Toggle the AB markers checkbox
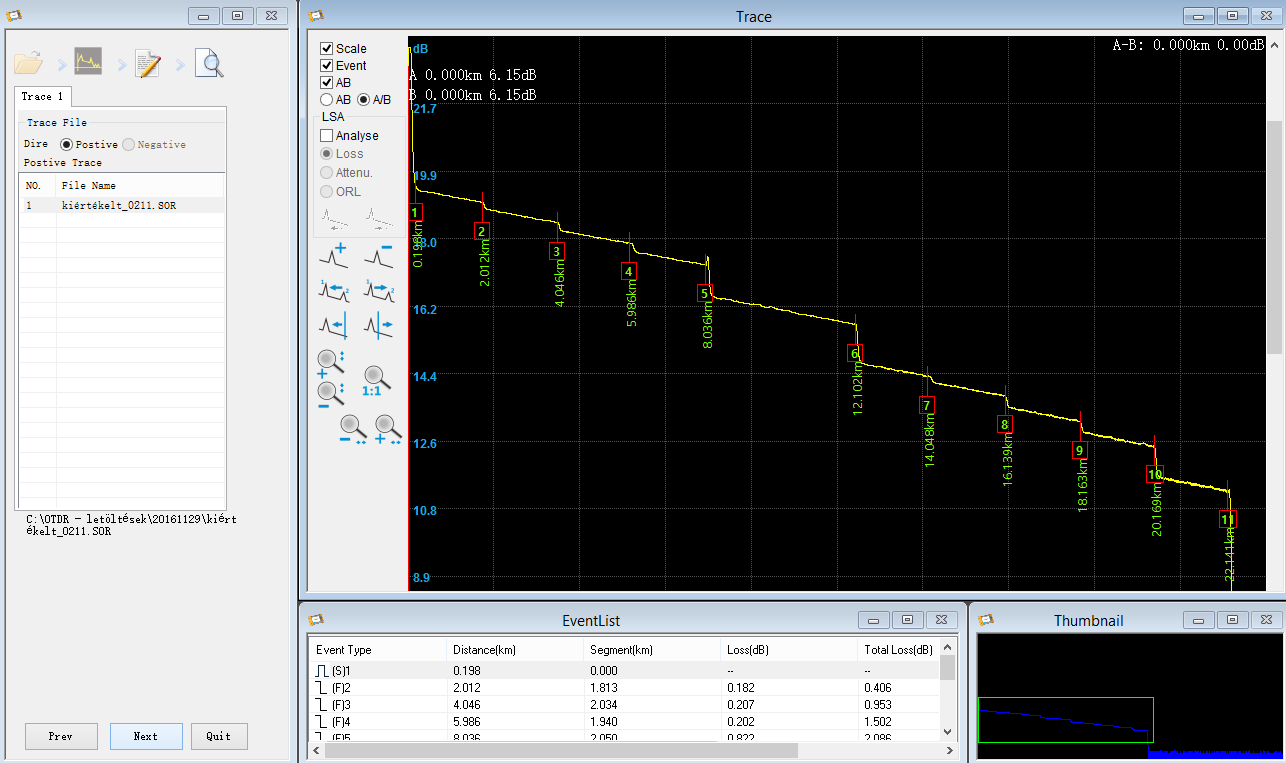Screen dimensions: 1286x763 tap(326, 82)
